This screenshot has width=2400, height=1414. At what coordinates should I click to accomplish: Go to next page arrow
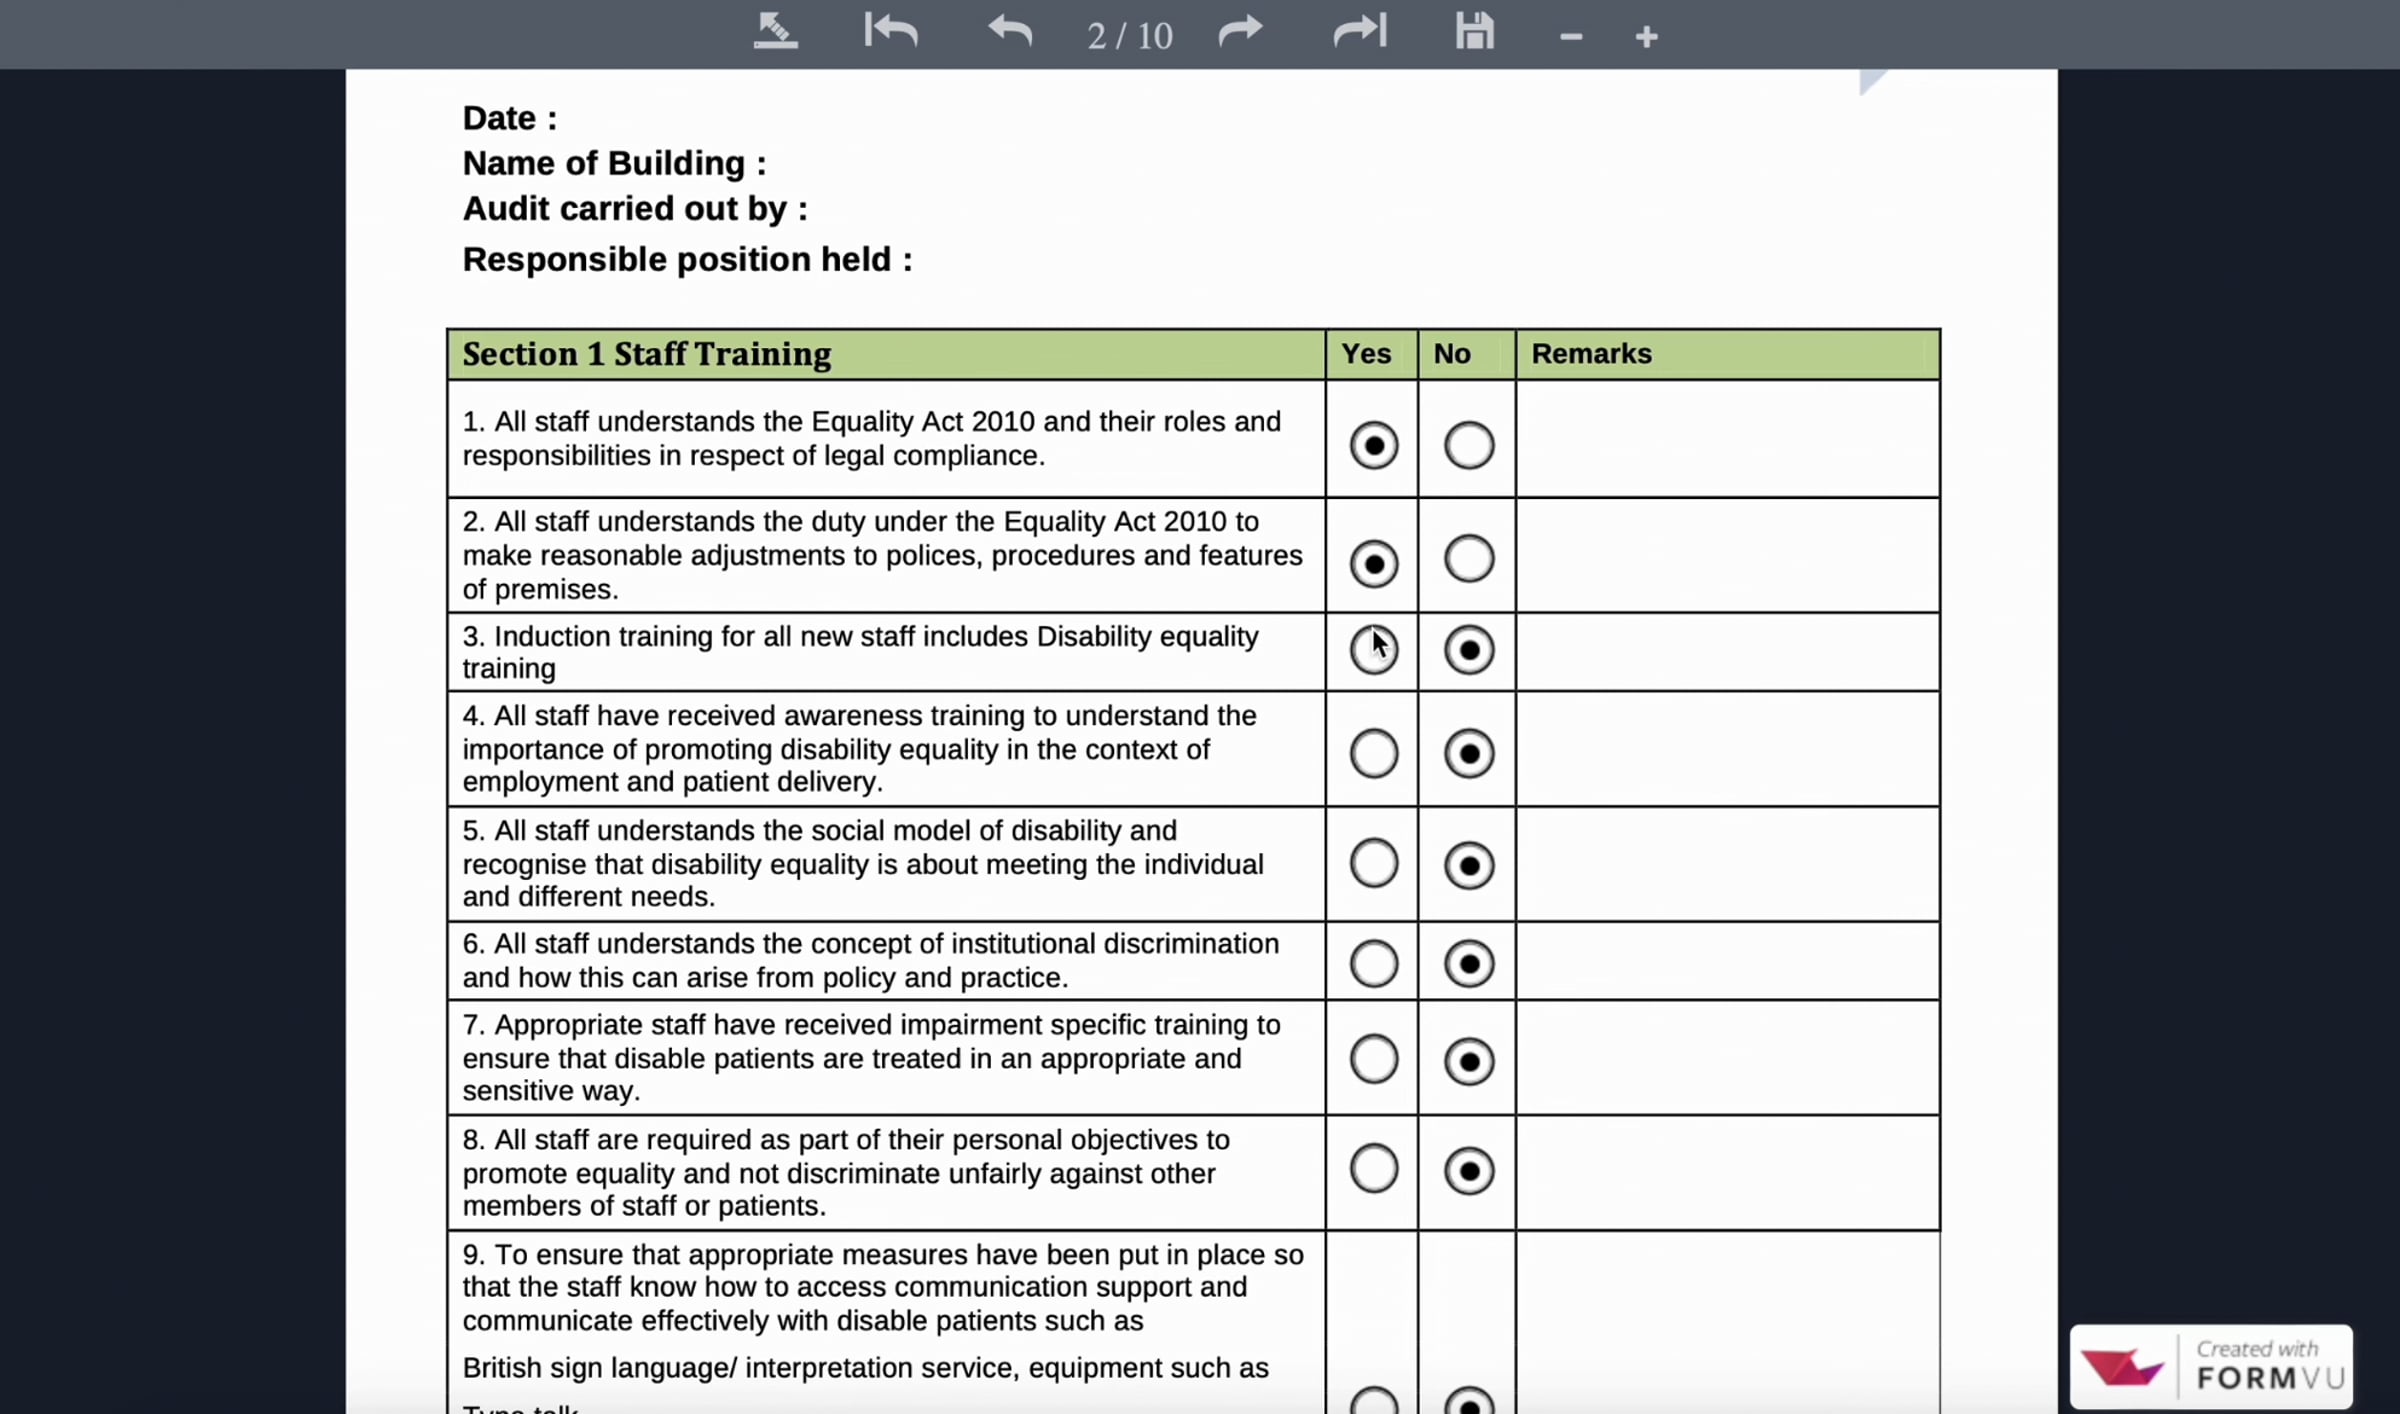[x=1240, y=31]
